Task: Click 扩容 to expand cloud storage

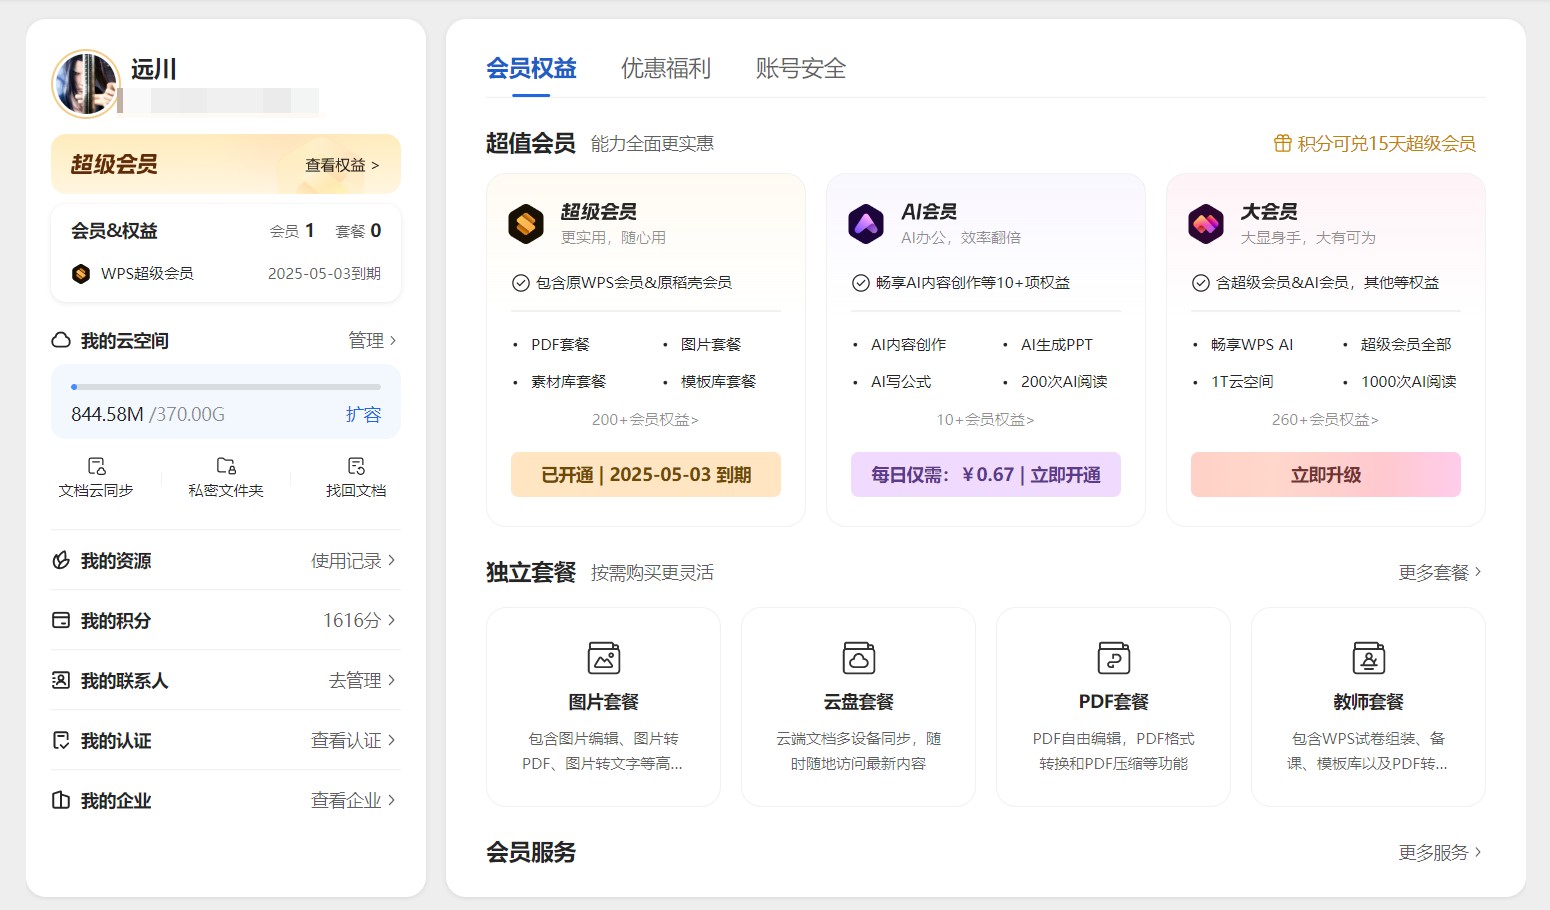Action: (363, 414)
